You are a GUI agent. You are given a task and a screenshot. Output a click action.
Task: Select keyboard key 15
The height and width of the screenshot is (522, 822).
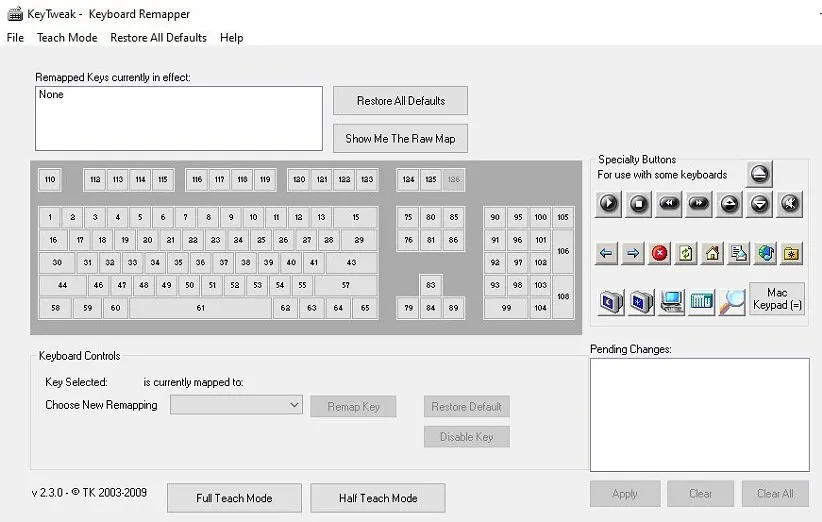355,217
